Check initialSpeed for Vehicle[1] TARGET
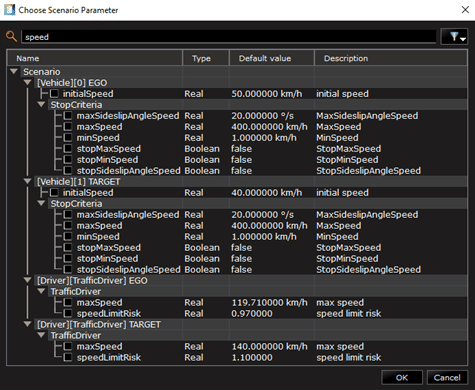The width and height of the screenshot is (475, 390). tap(54, 192)
